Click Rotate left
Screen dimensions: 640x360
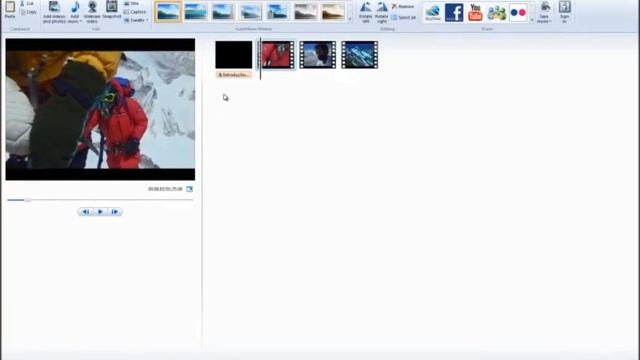pyautogui.click(x=366, y=12)
